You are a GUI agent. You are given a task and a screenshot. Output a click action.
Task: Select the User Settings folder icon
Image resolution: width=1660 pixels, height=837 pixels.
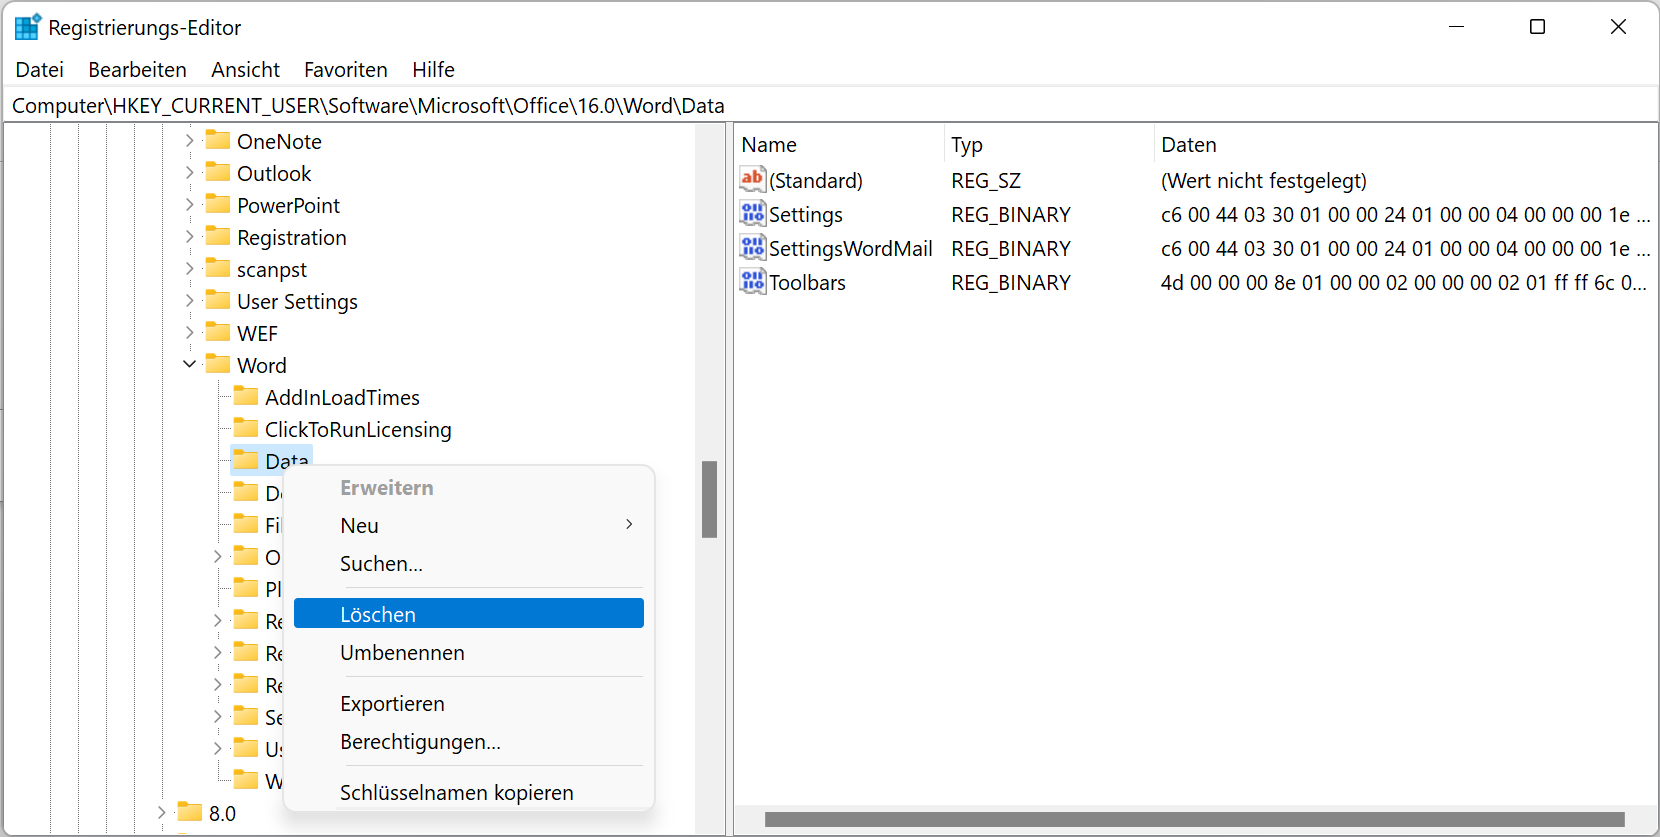[x=218, y=300]
